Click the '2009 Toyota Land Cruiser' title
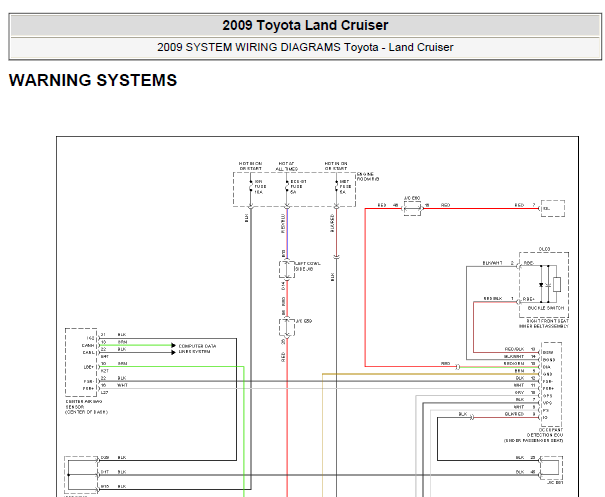 tap(305, 25)
